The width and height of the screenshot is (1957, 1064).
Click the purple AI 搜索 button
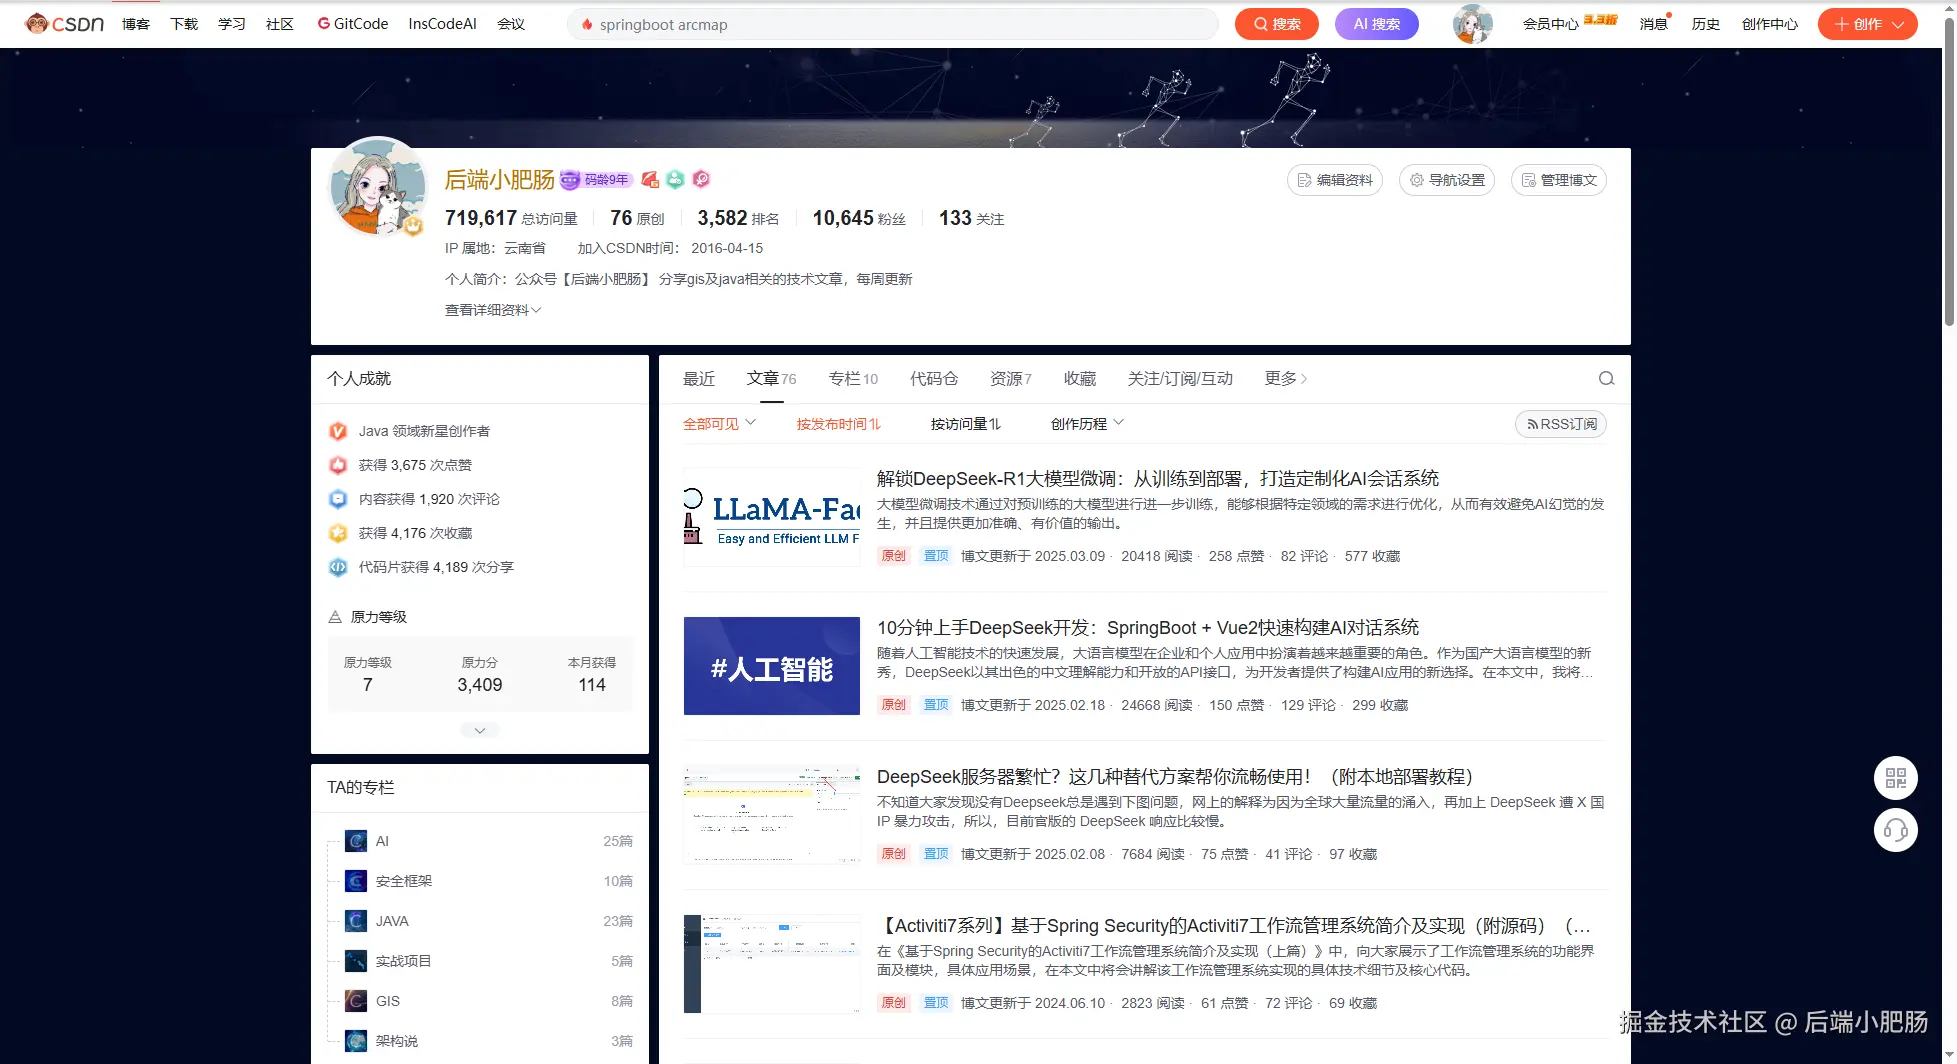pos(1377,24)
